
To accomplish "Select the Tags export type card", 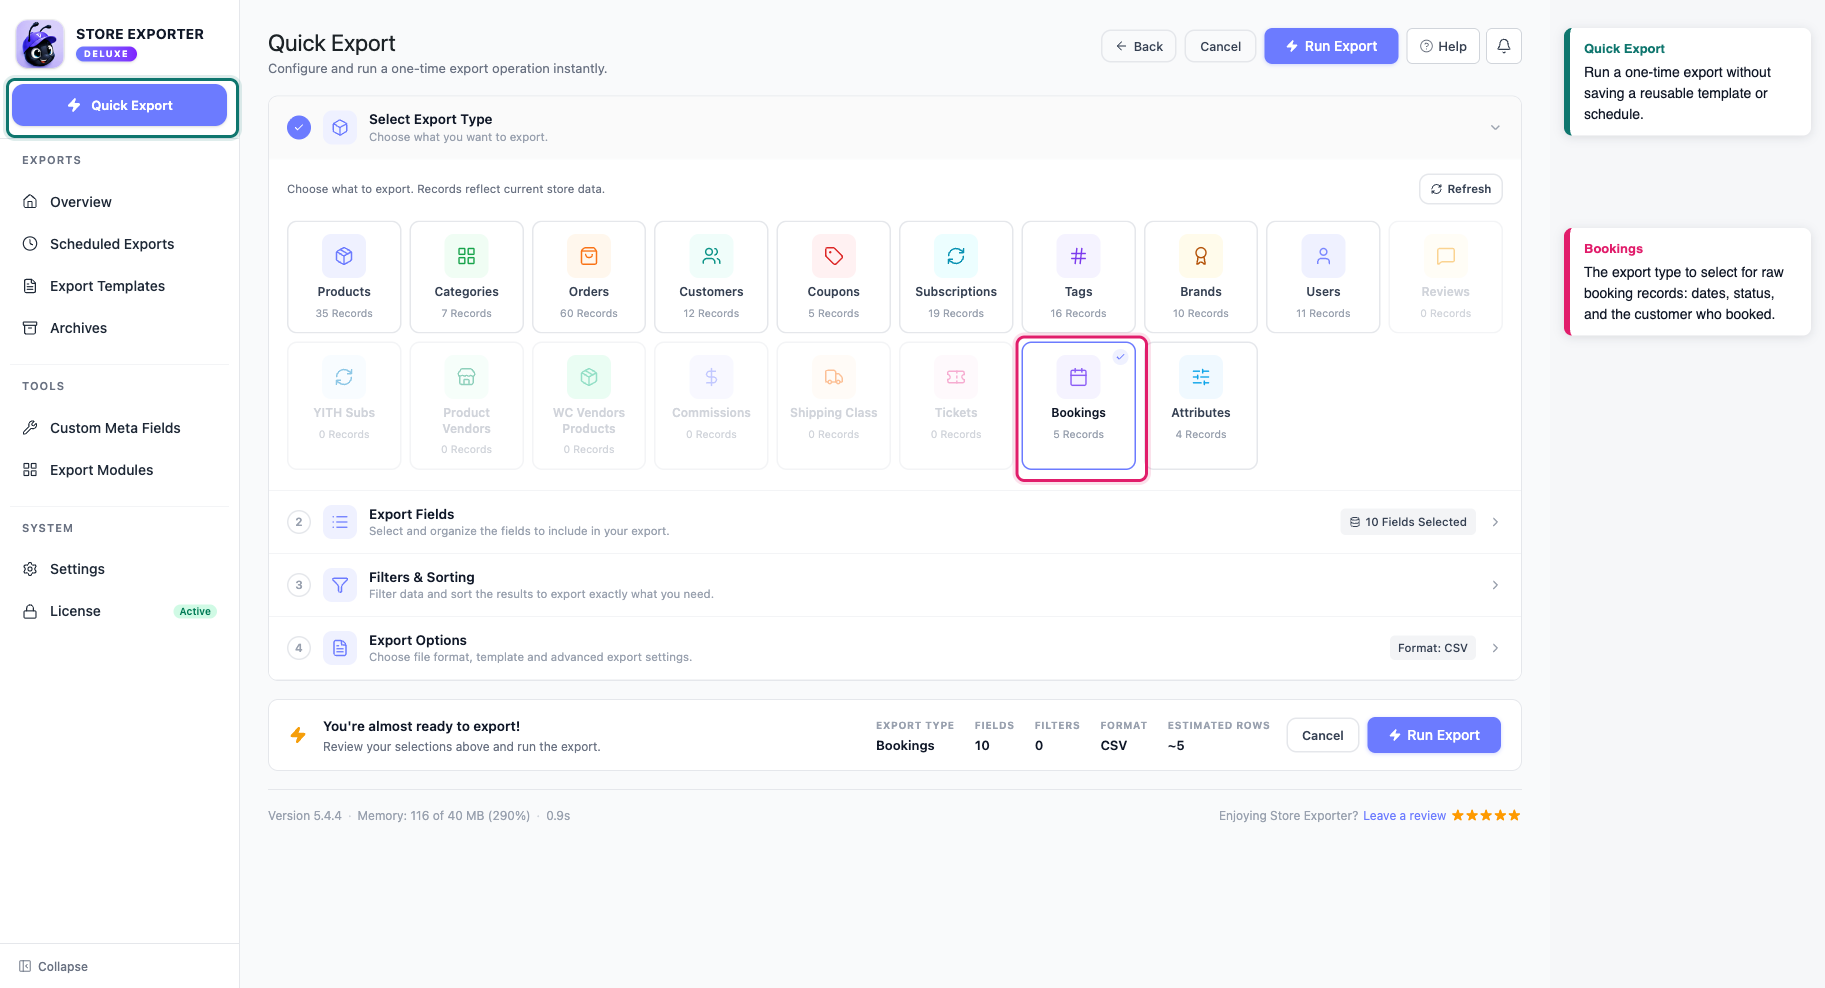I will point(1078,277).
